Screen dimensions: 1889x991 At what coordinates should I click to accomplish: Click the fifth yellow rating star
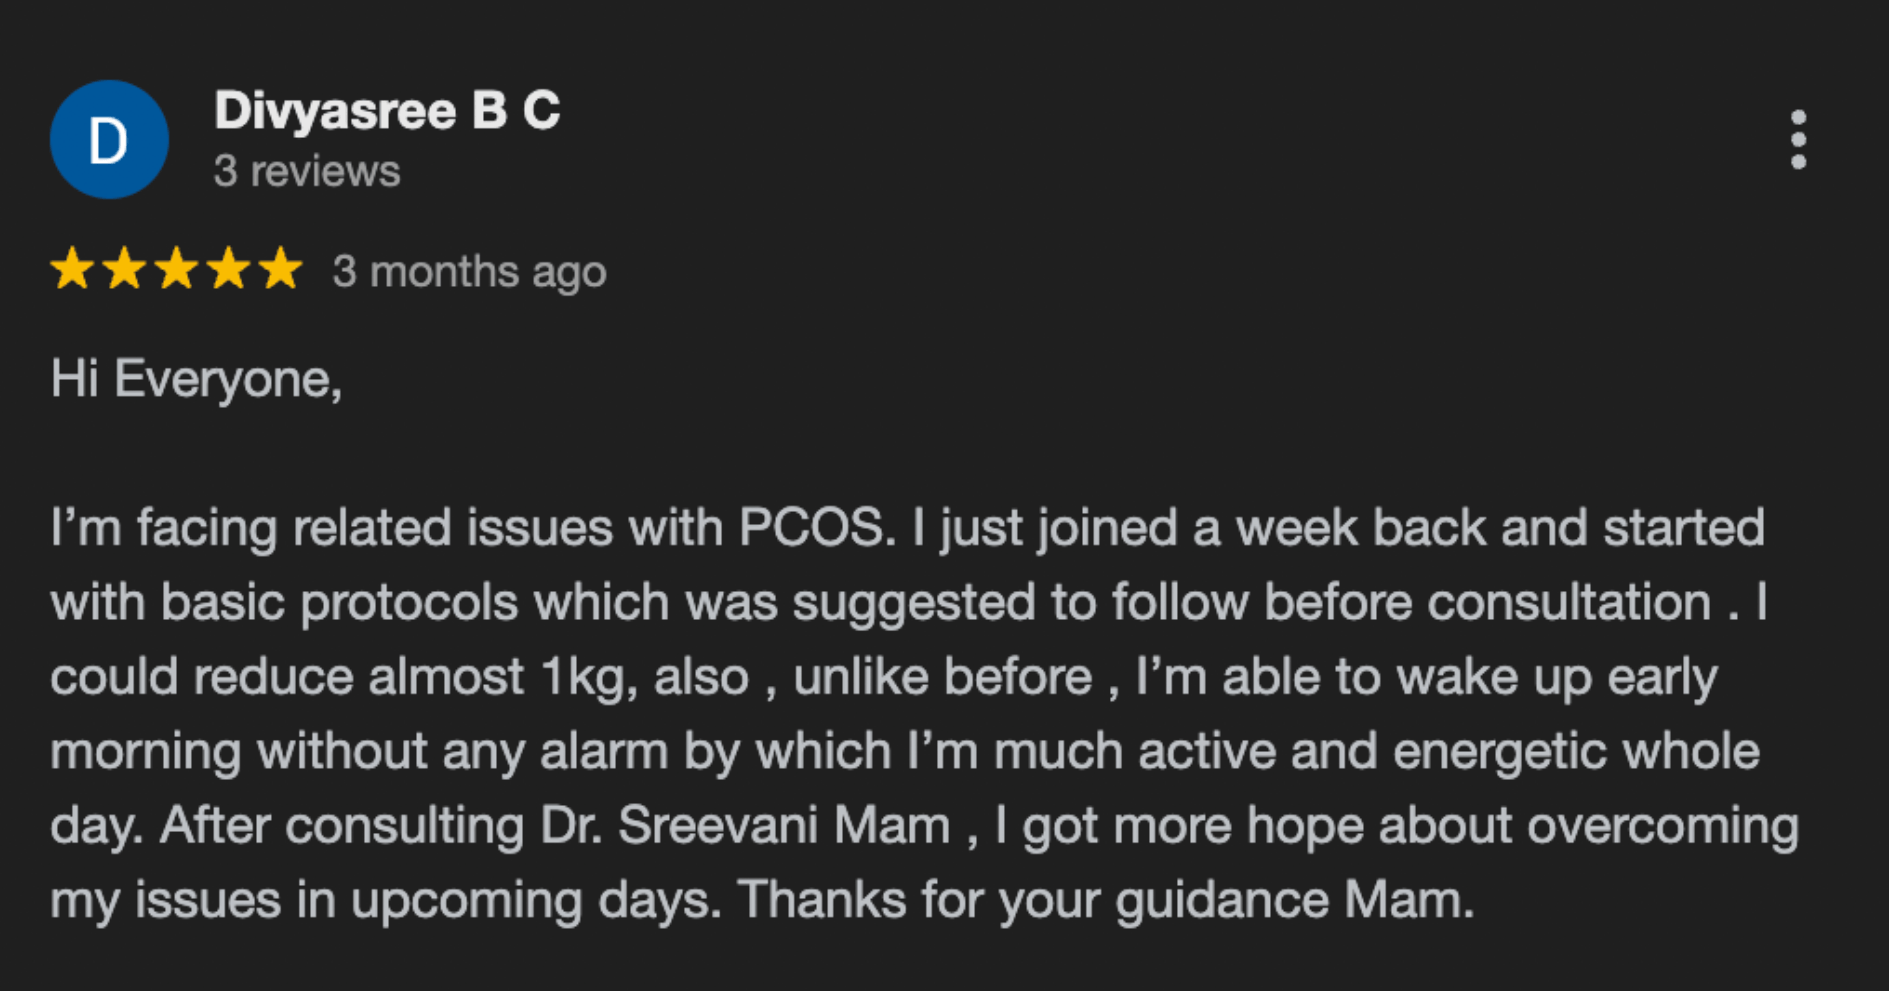coord(281,270)
